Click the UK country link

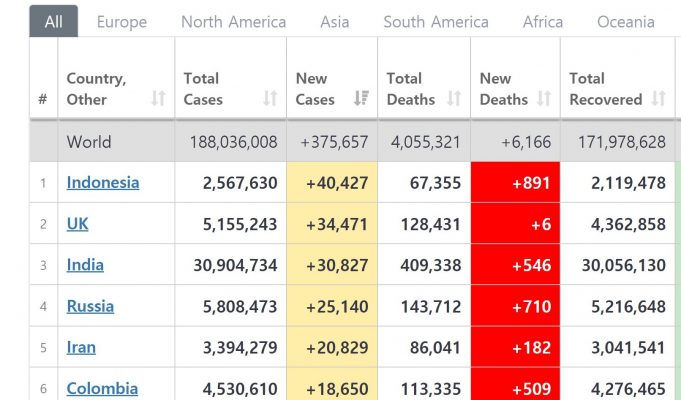[x=77, y=224]
